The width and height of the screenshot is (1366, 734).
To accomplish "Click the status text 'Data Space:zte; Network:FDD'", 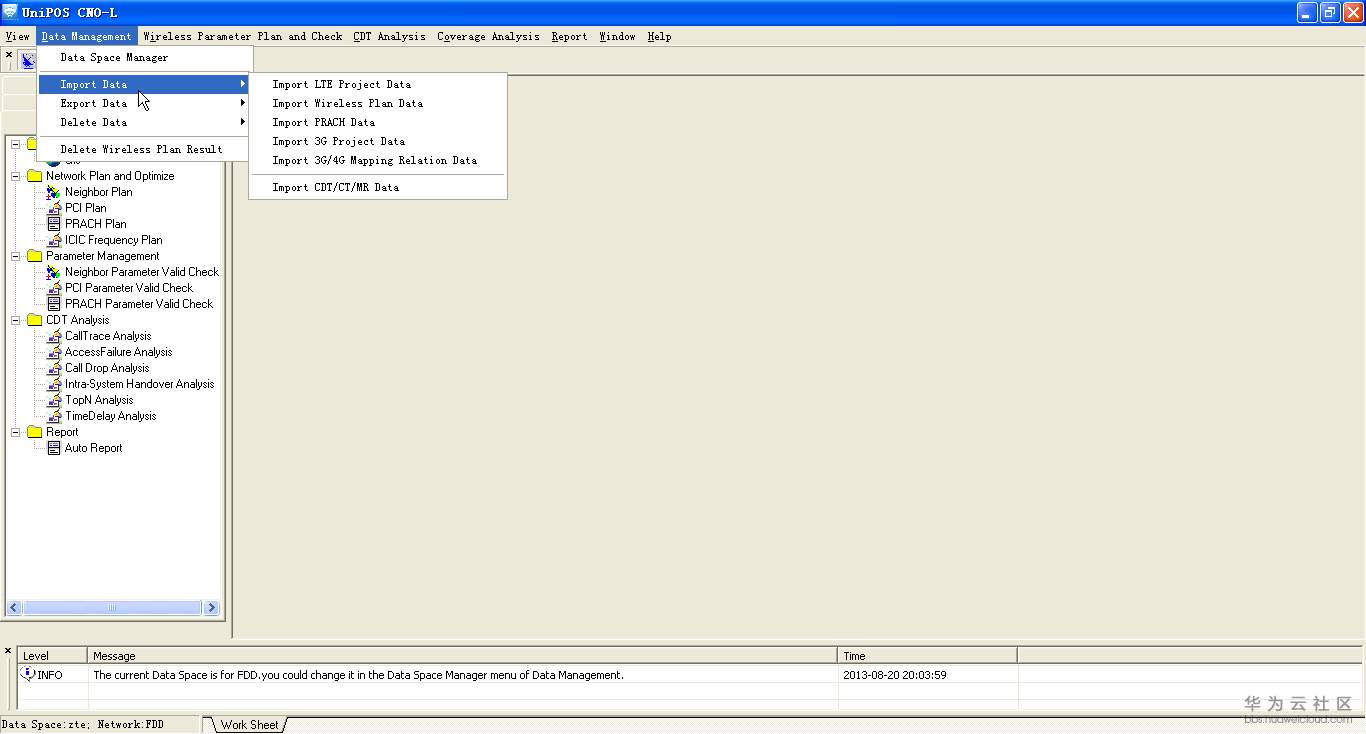I will [x=83, y=725].
